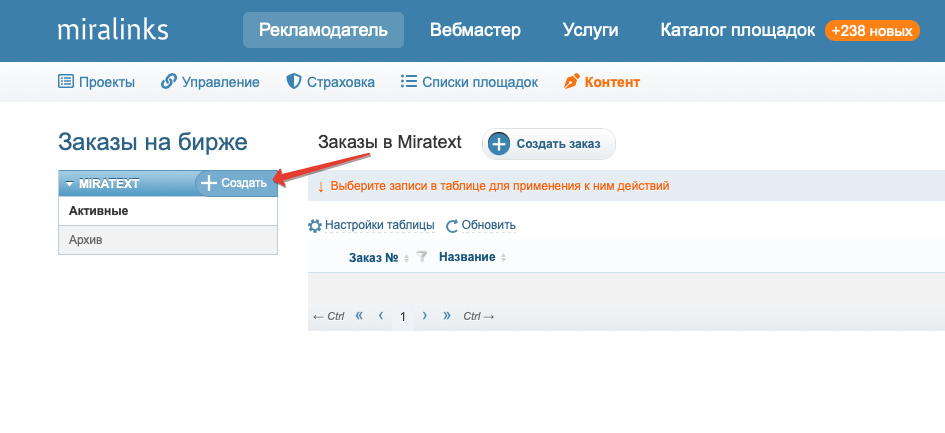Viewport: 945px width, 433px height.
Task: Click the Списки площадок bullet-list icon
Action: pos(409,81)
